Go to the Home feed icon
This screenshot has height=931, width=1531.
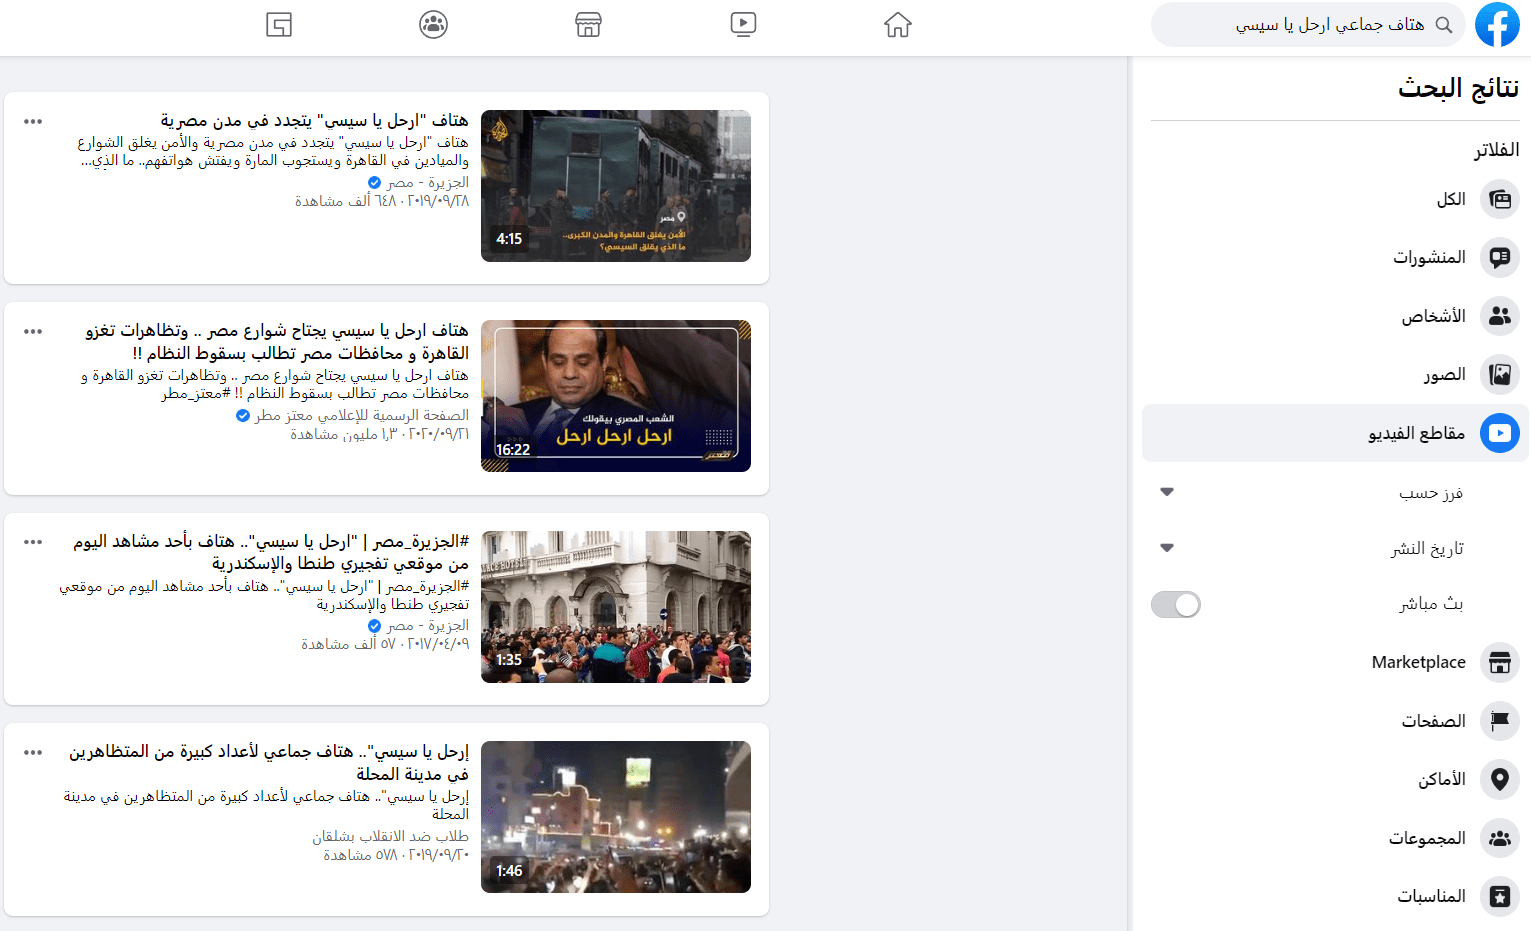tap(898, 24)
